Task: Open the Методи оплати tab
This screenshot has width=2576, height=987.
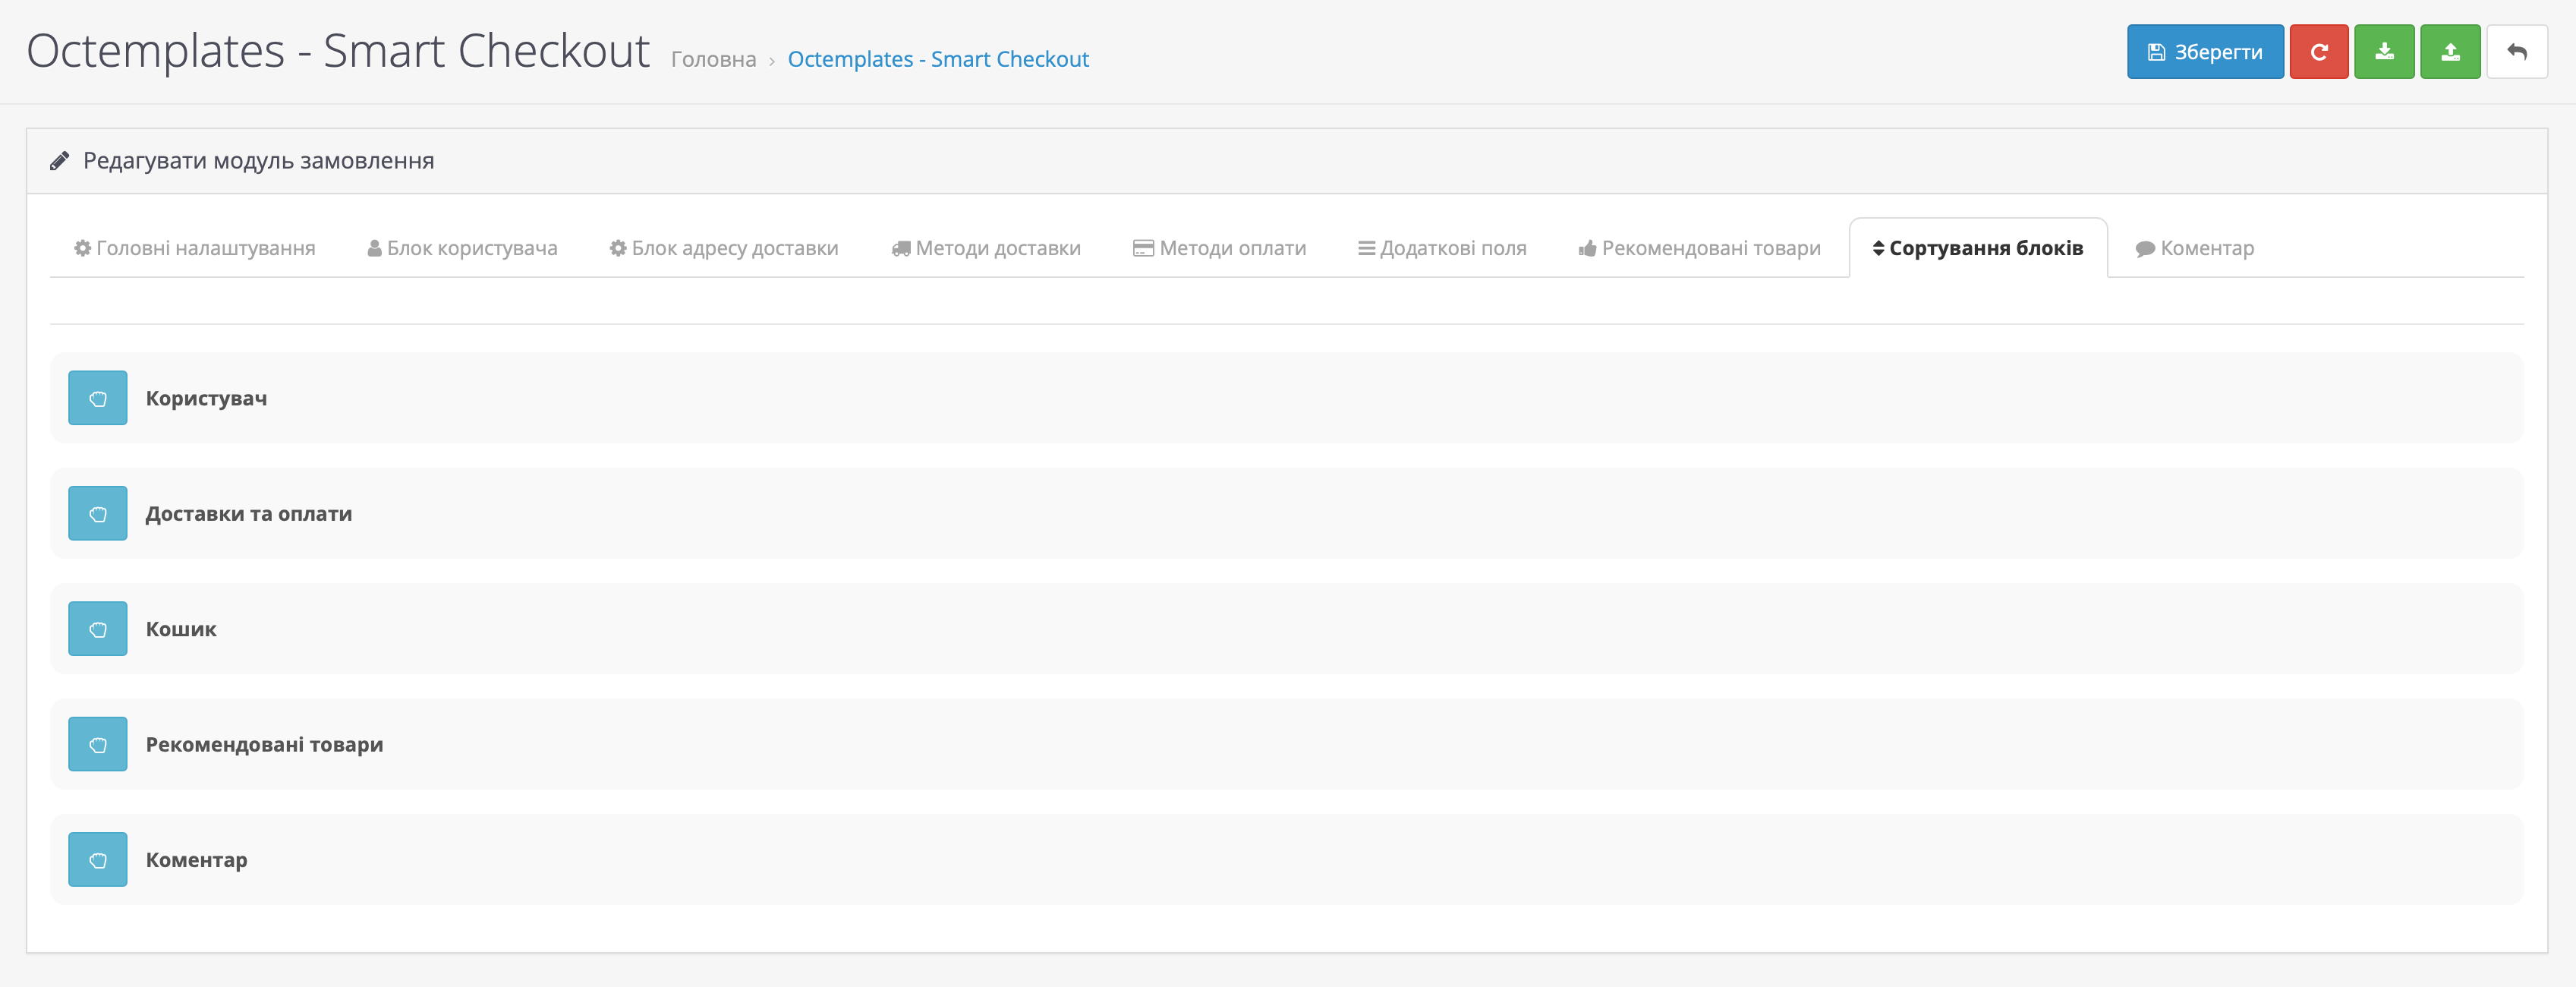Action: [x=1219, y=248]
